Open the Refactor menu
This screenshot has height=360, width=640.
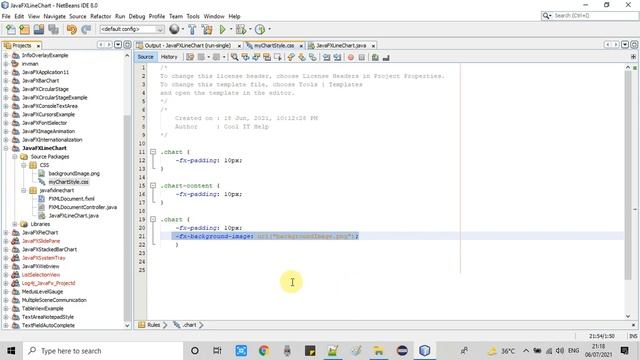coord(100,16)
